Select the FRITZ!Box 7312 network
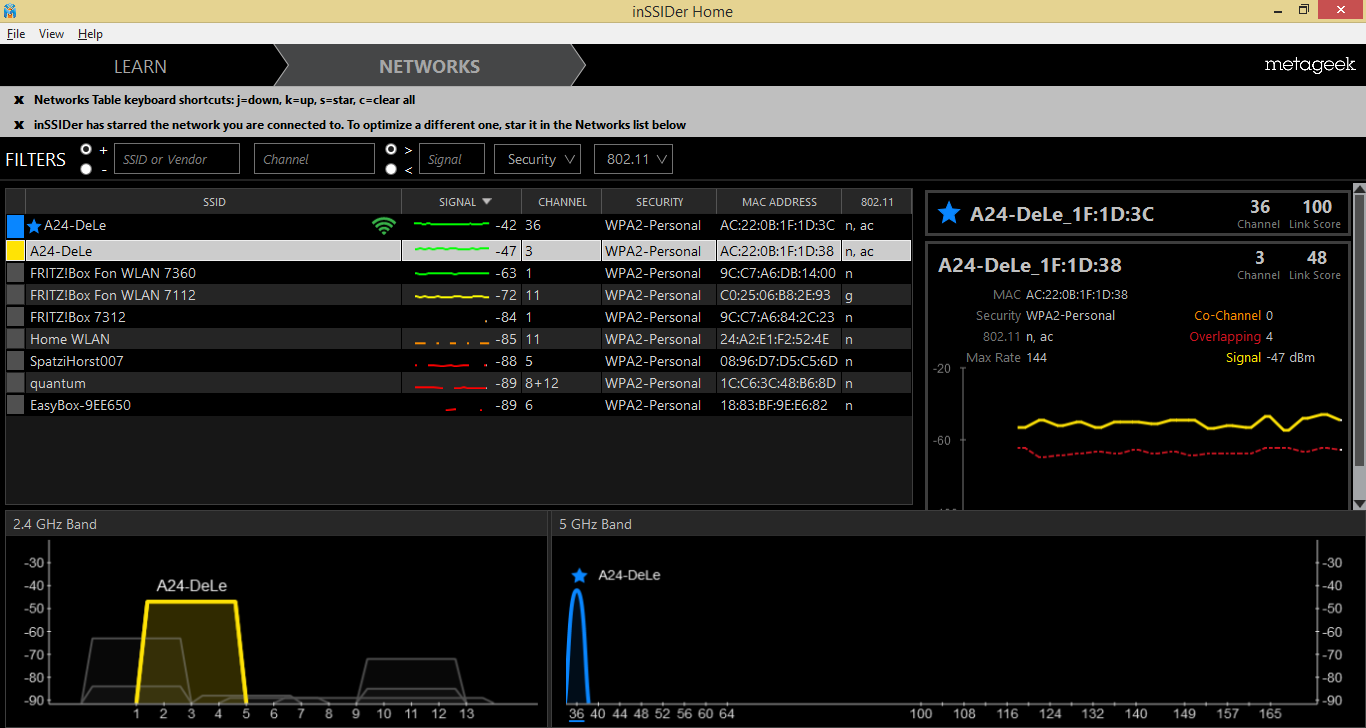The height and width of the screenshot is (728, 1366). [459, 317]
